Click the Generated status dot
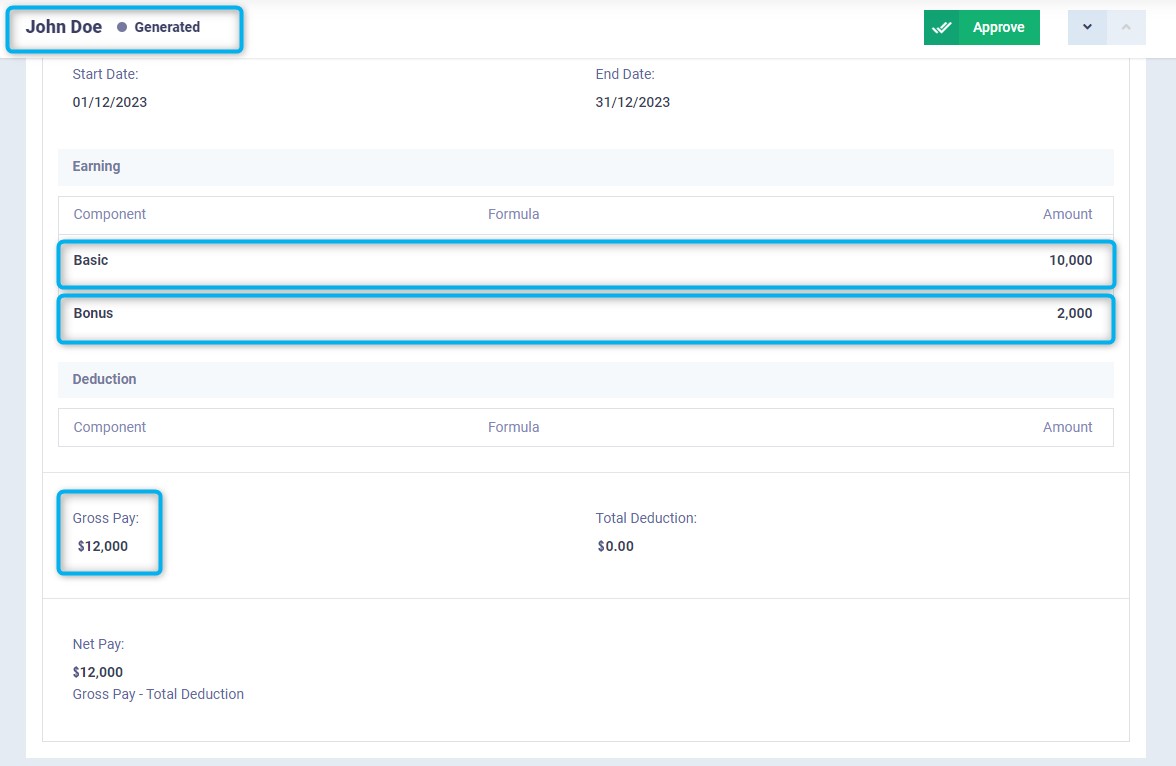This screenshot has height=766, width=1176. pos(122,28)
